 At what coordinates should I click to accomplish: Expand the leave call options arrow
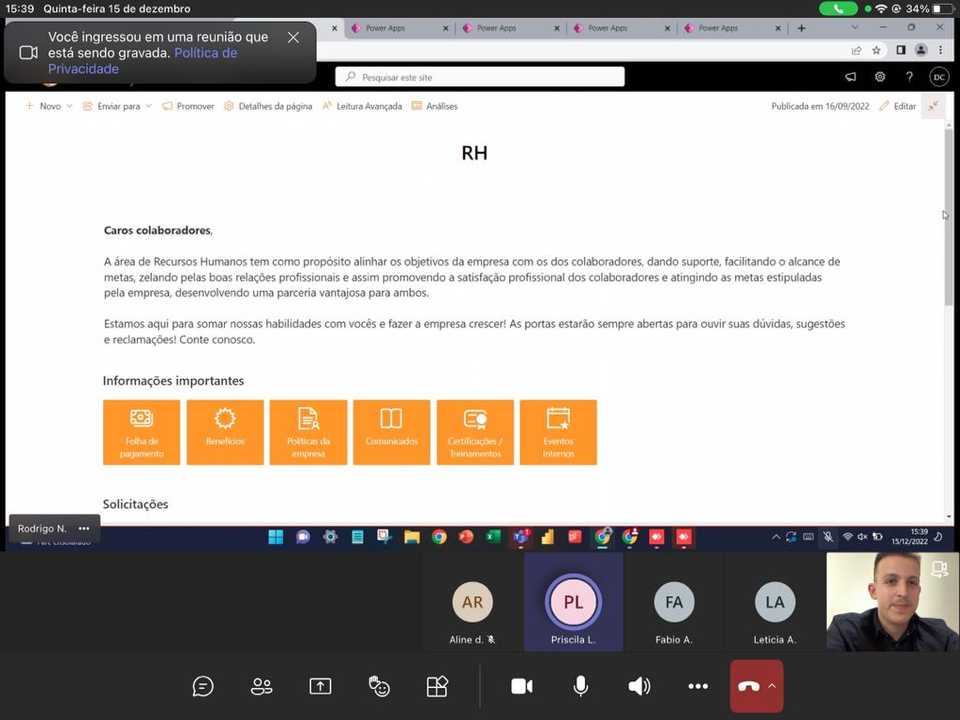(x=772, y=686)
